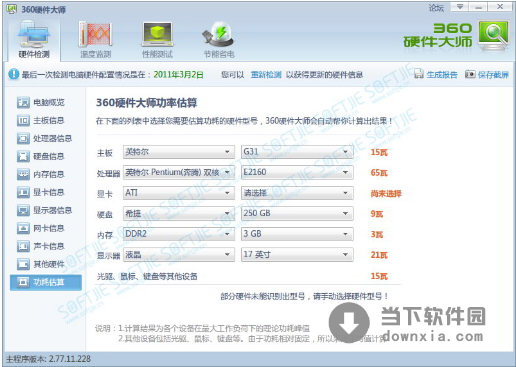This screenshot has width=516, height=367.
Task: Click the 处理器信息 sidebar icon
Action: (x=23, y=138)
